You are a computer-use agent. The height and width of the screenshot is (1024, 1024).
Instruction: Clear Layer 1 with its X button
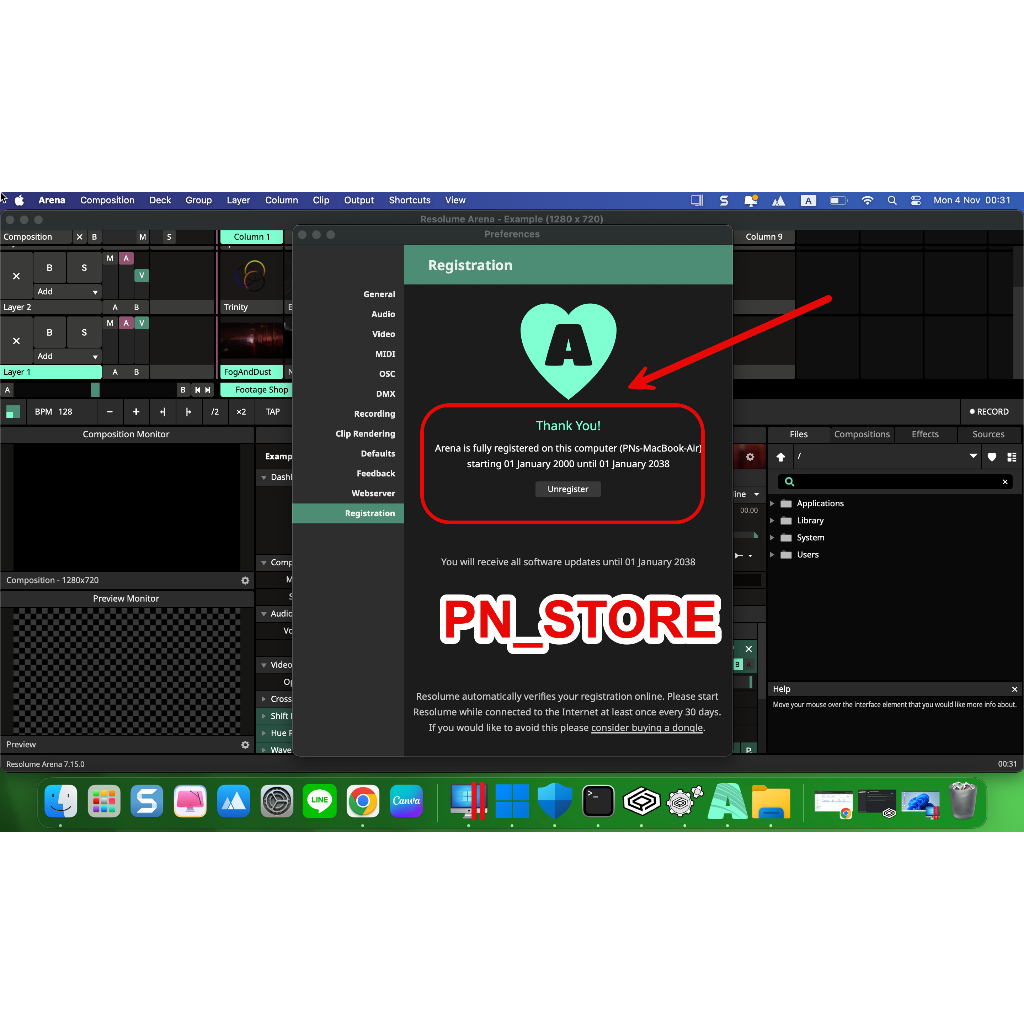[x=16, y=341]
